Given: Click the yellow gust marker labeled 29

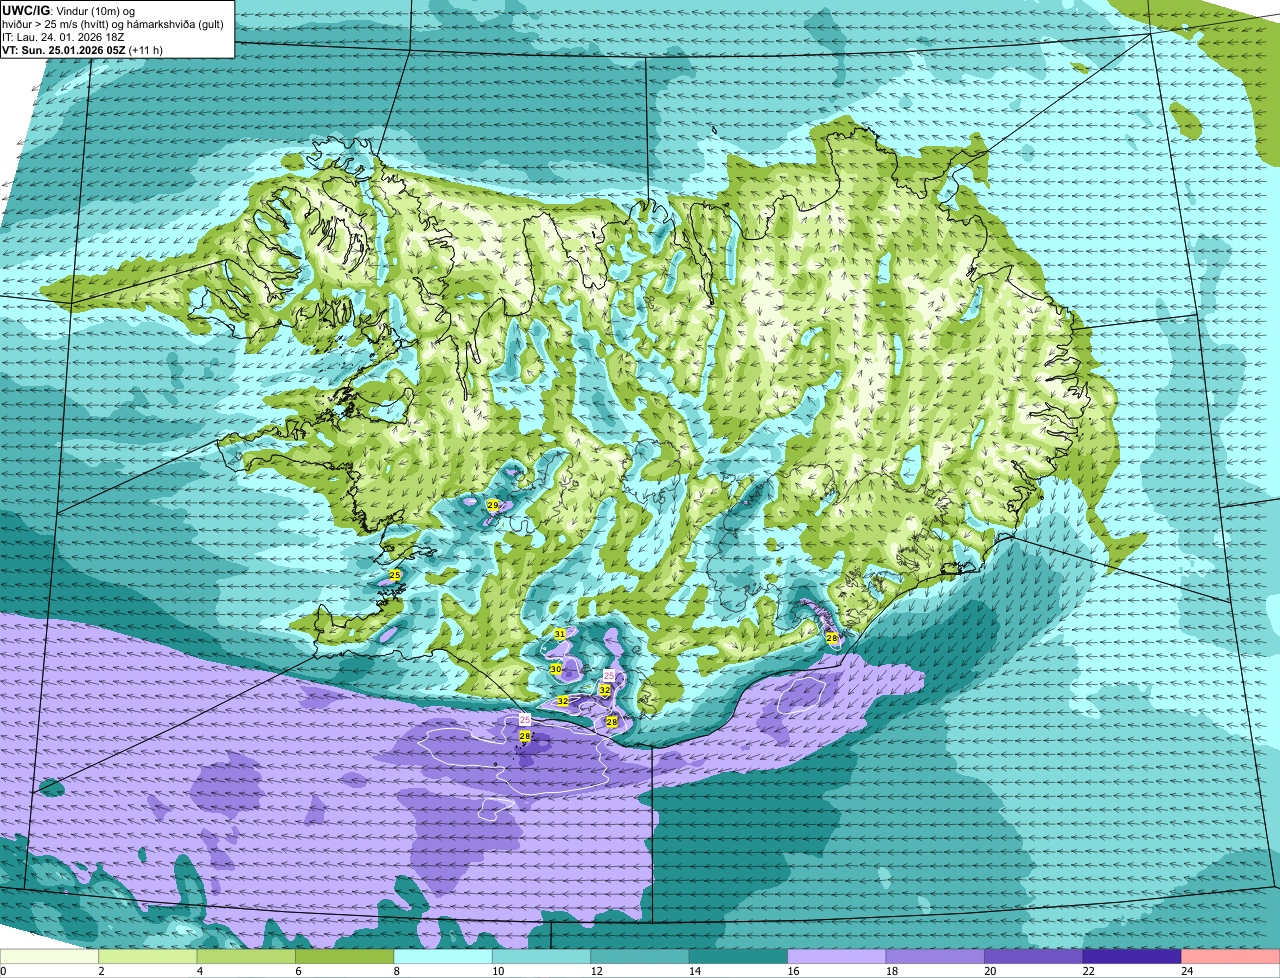Looking at the screenshot, I should point(492,506).
